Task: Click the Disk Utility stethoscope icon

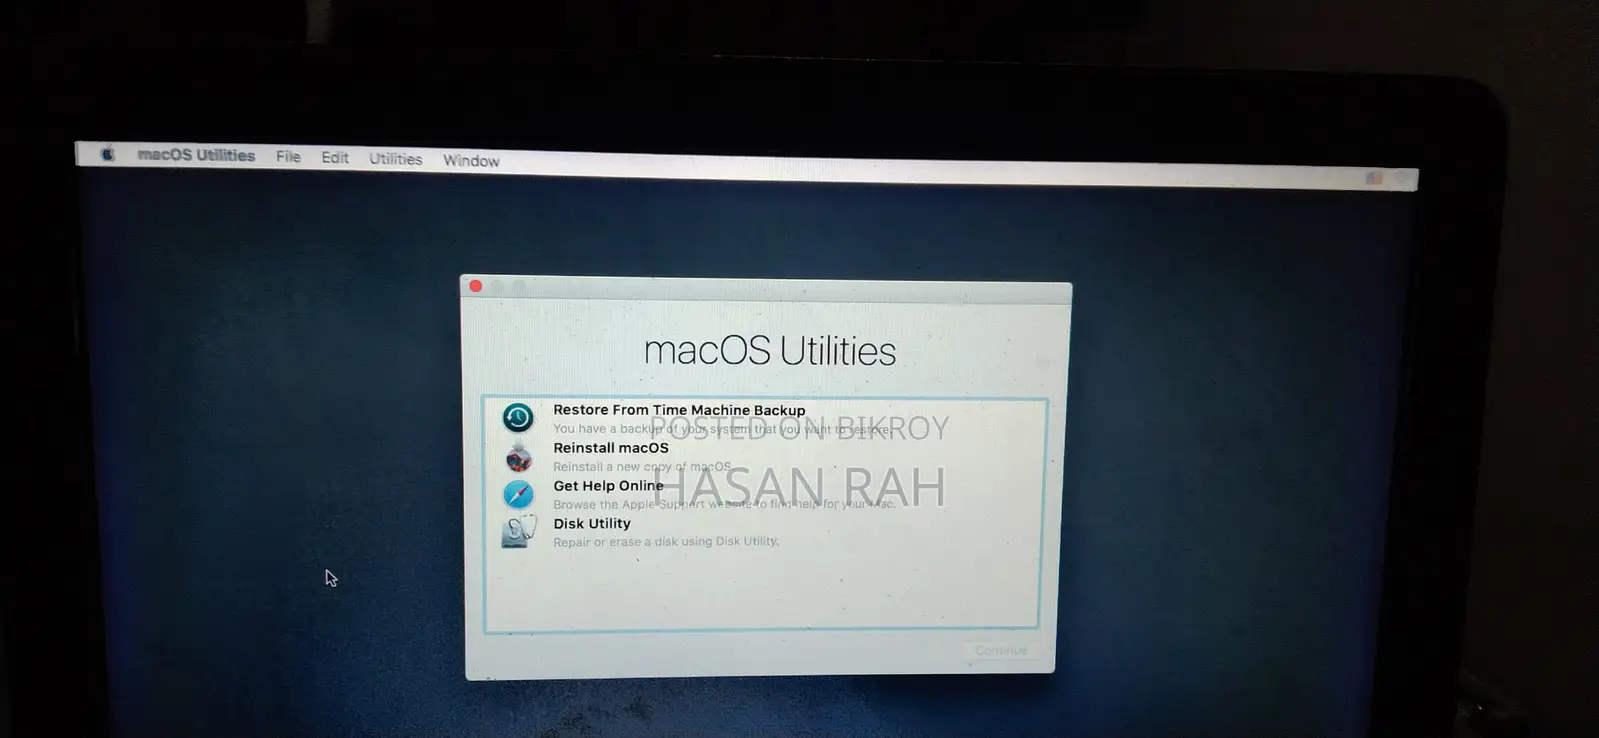Action: [518, 531]
